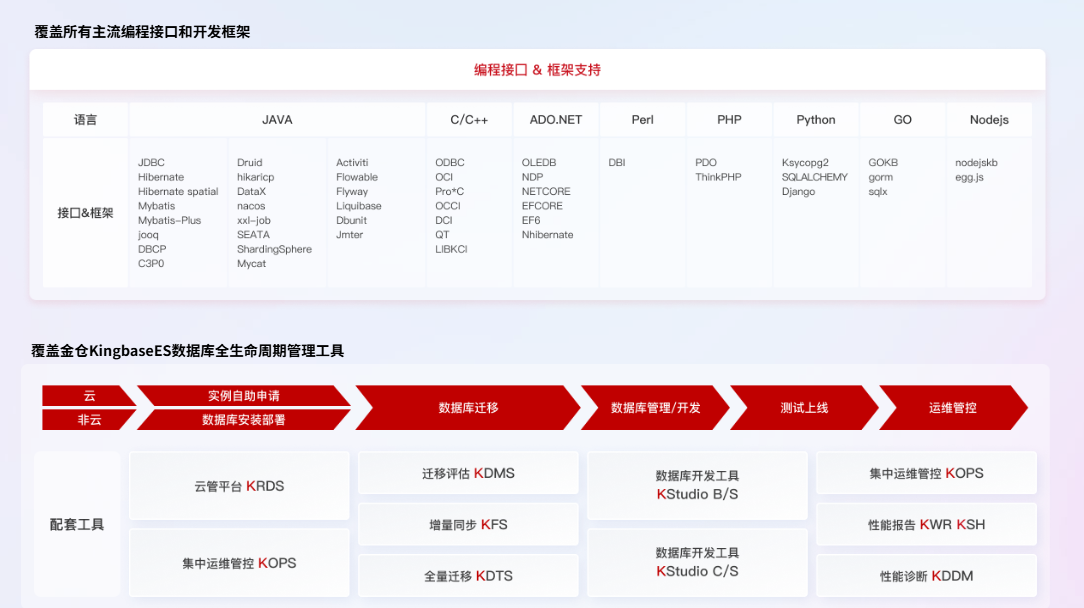Screen dimensions: 1084x608
Task: Click the OLEDB entry
Action: 539,163
